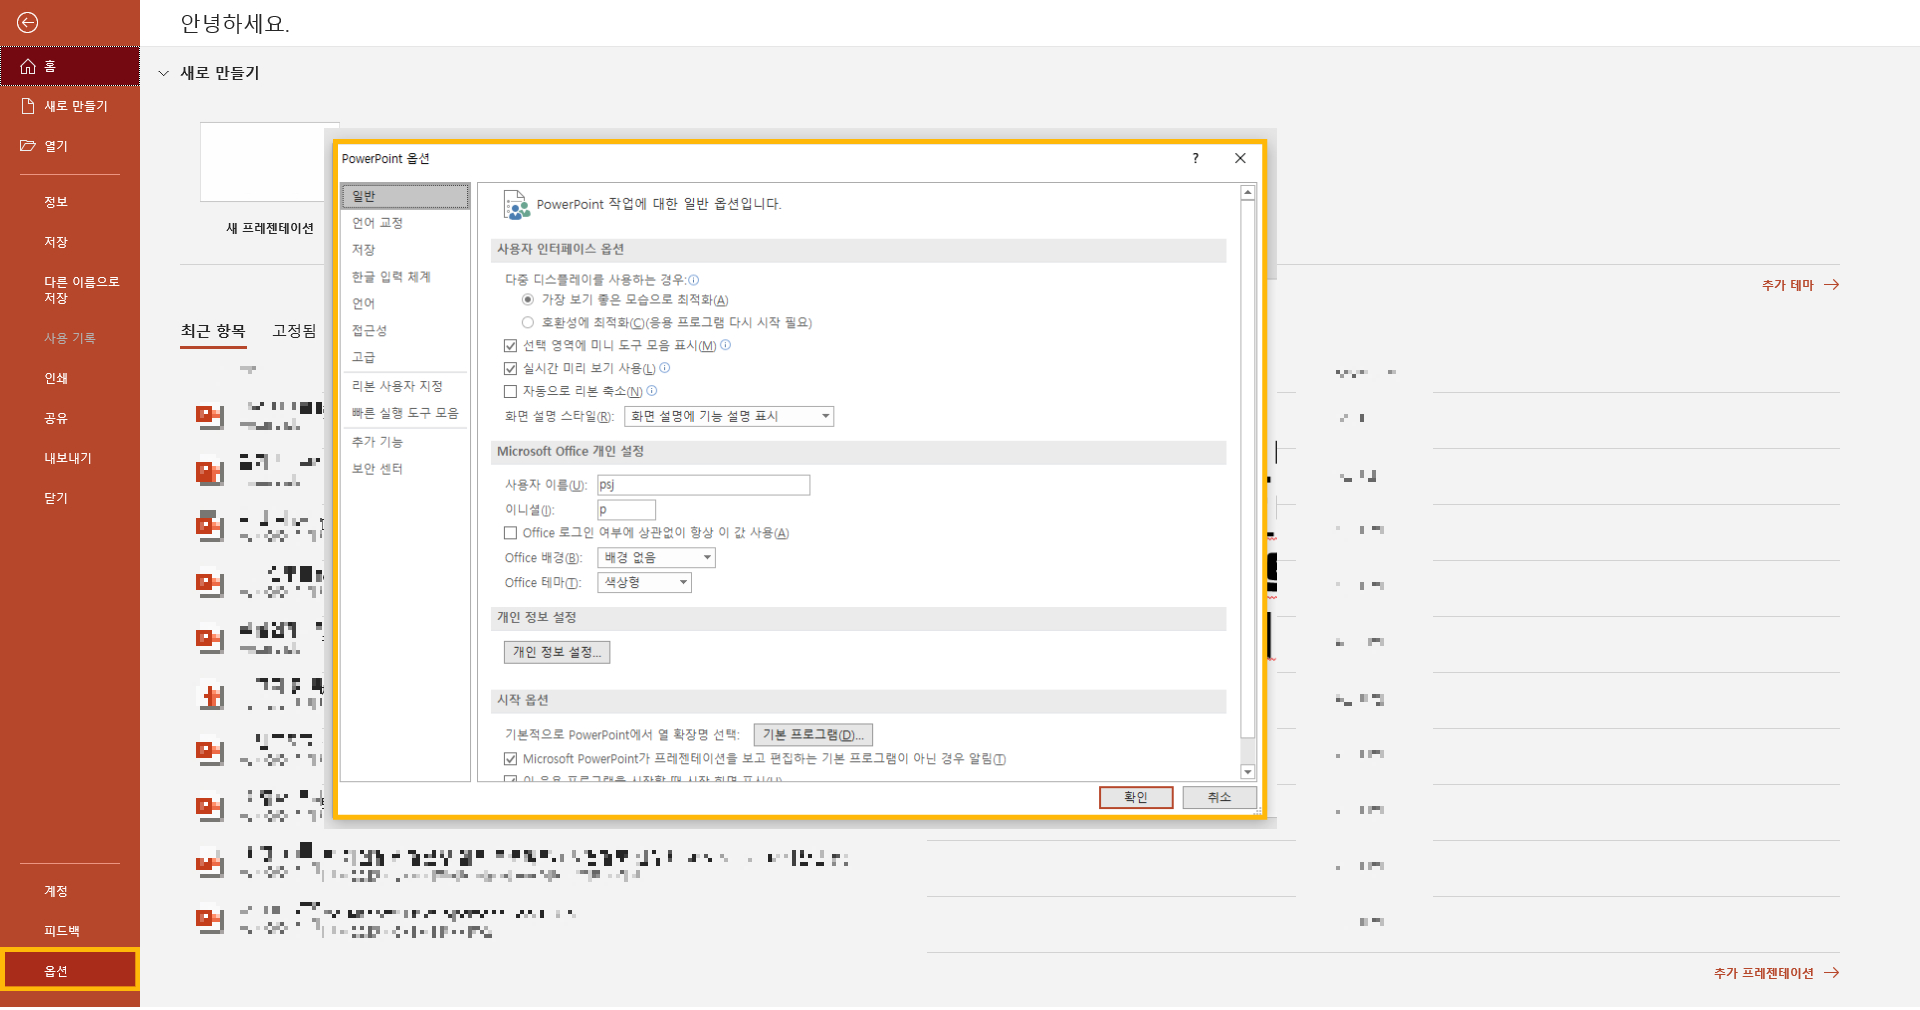Click the bottommost PowerPoint file icon in recent list

[209, 919]
